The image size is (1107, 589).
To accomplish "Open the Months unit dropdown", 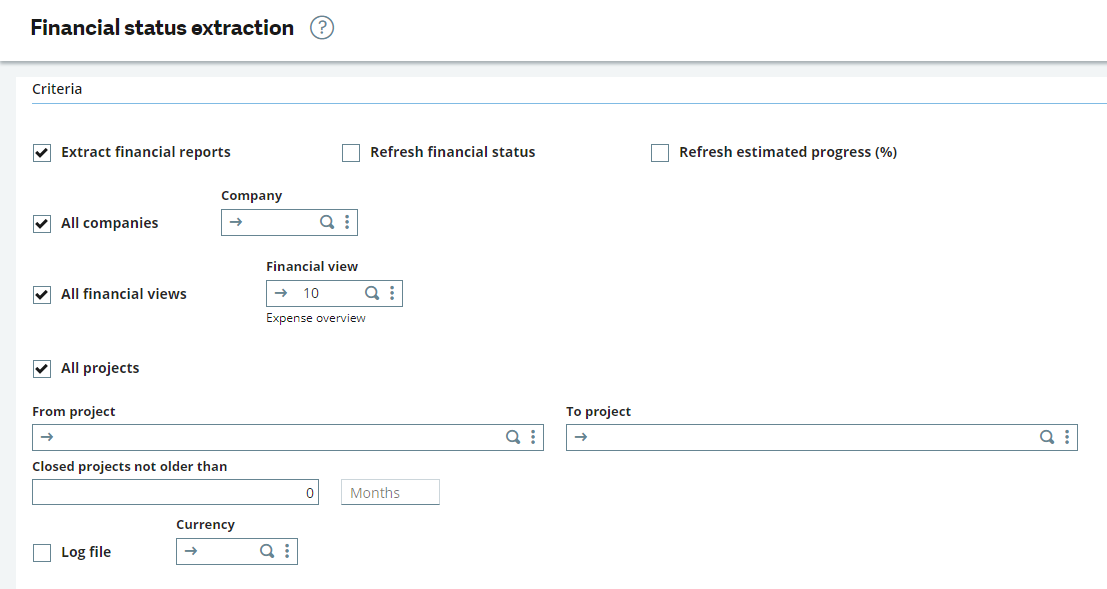I will coord(390,492).
